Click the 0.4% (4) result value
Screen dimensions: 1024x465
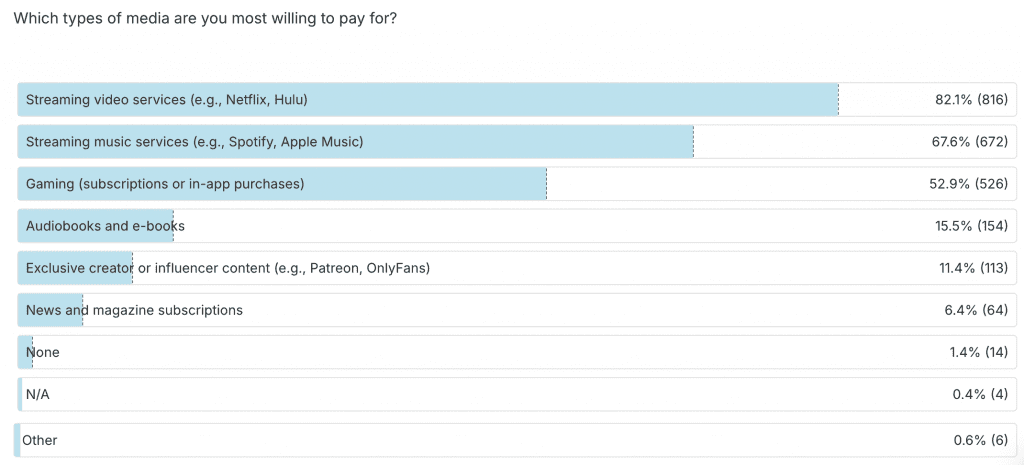(x=980, y=394)
